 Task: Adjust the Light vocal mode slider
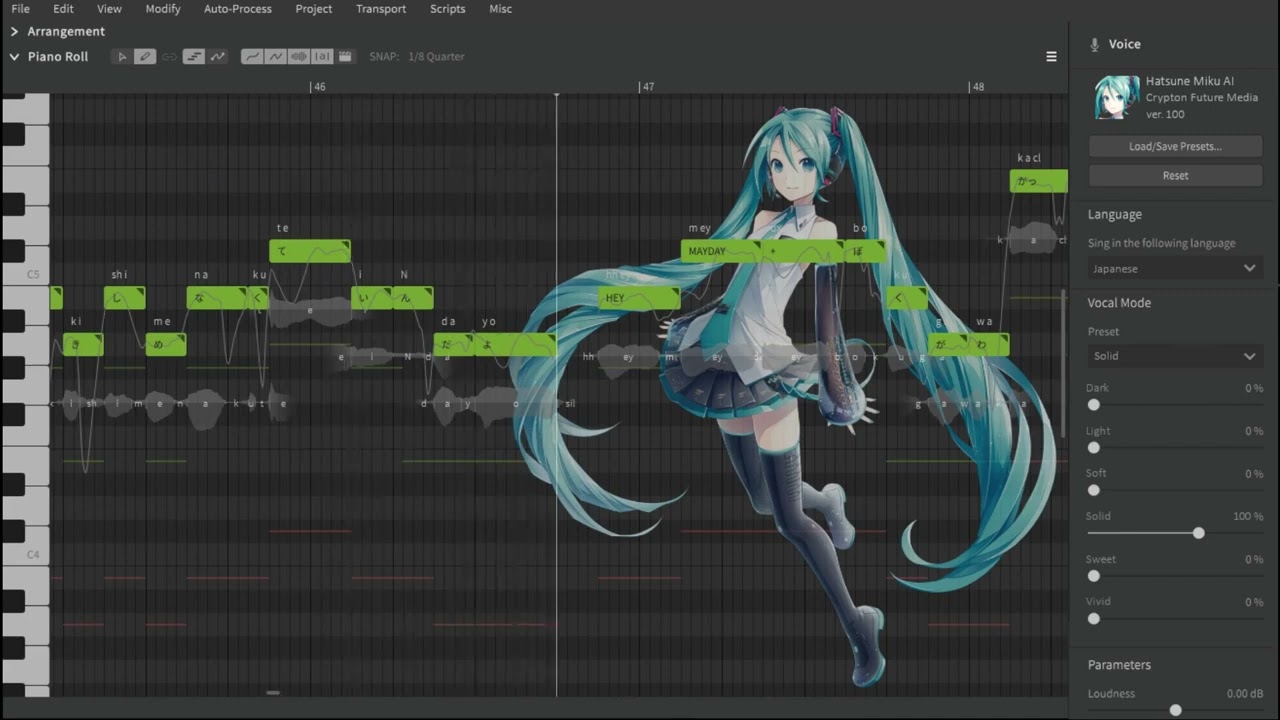(x=1094, y=448)
